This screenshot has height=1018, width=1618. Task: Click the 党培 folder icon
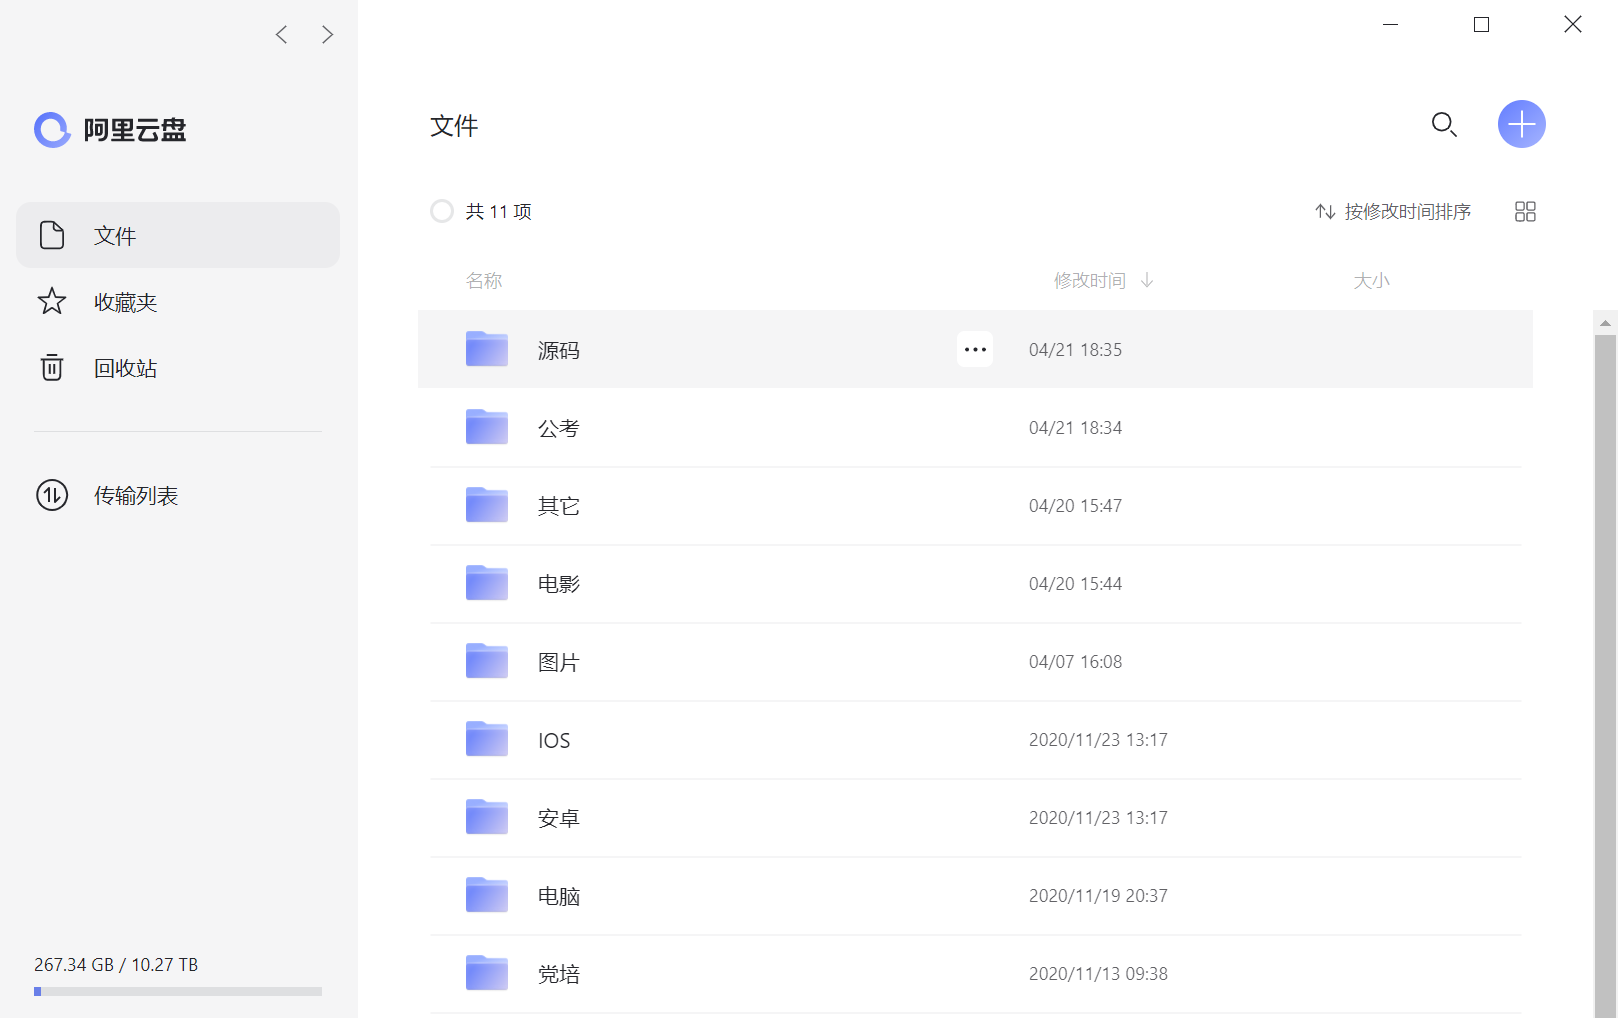coord(487,973)
